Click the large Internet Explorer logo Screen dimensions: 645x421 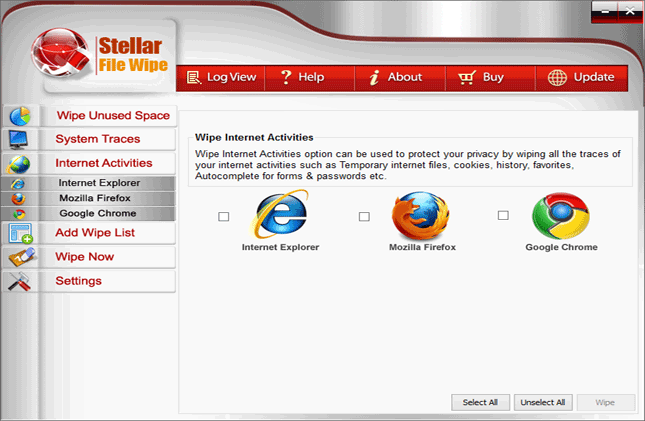point(280,214)
